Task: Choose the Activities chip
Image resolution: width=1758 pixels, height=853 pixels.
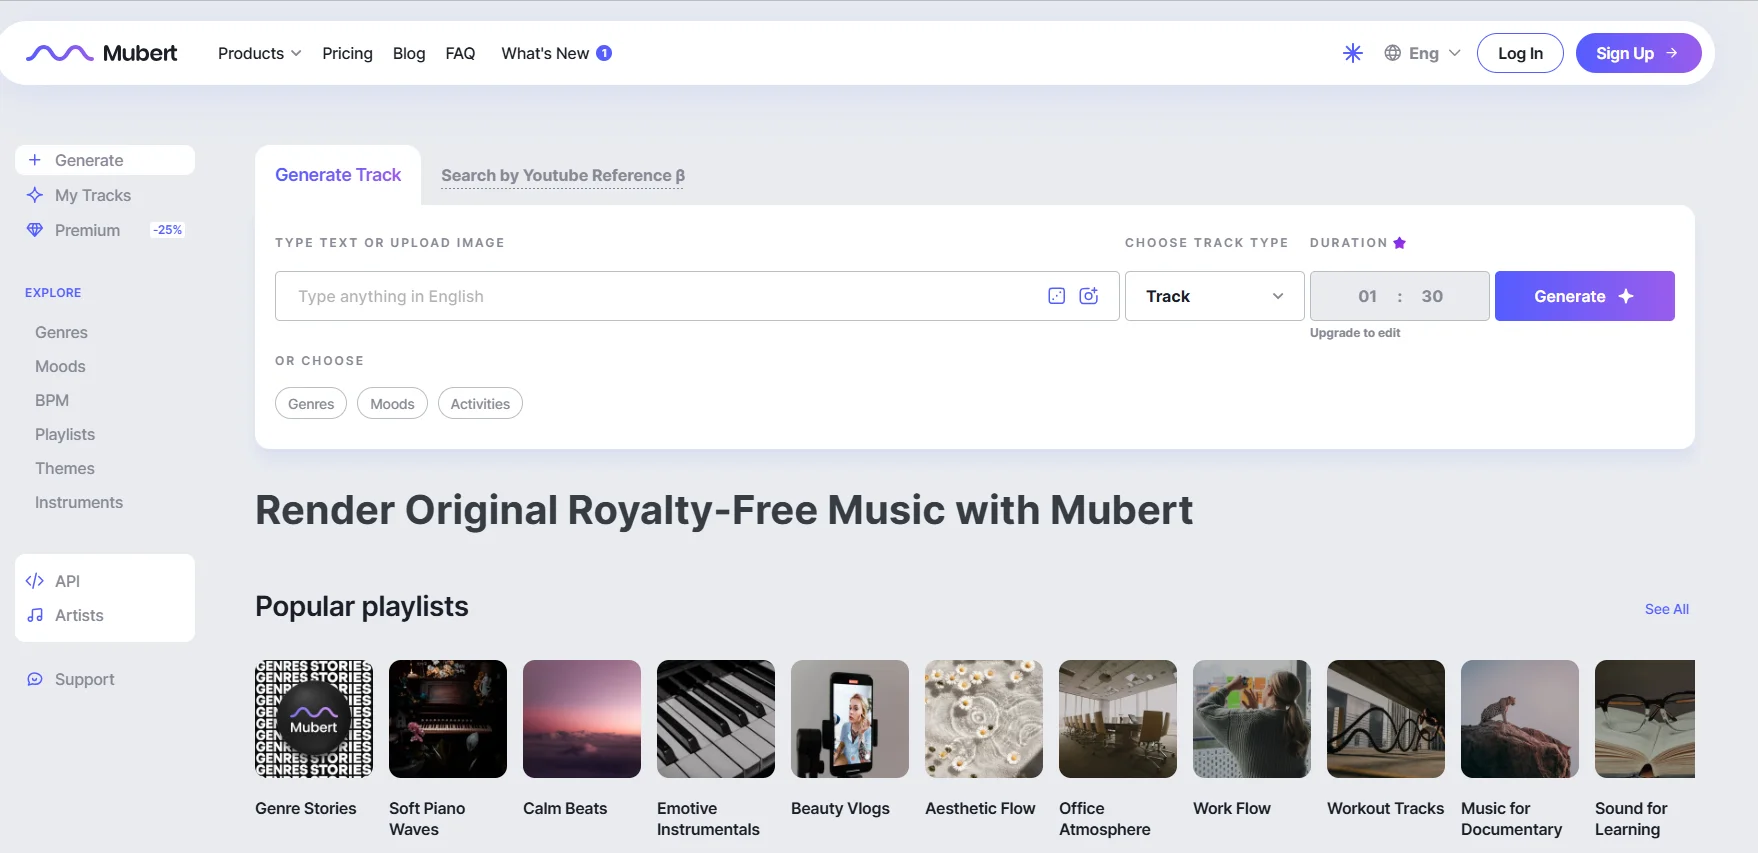Action: tap(480, 403)
